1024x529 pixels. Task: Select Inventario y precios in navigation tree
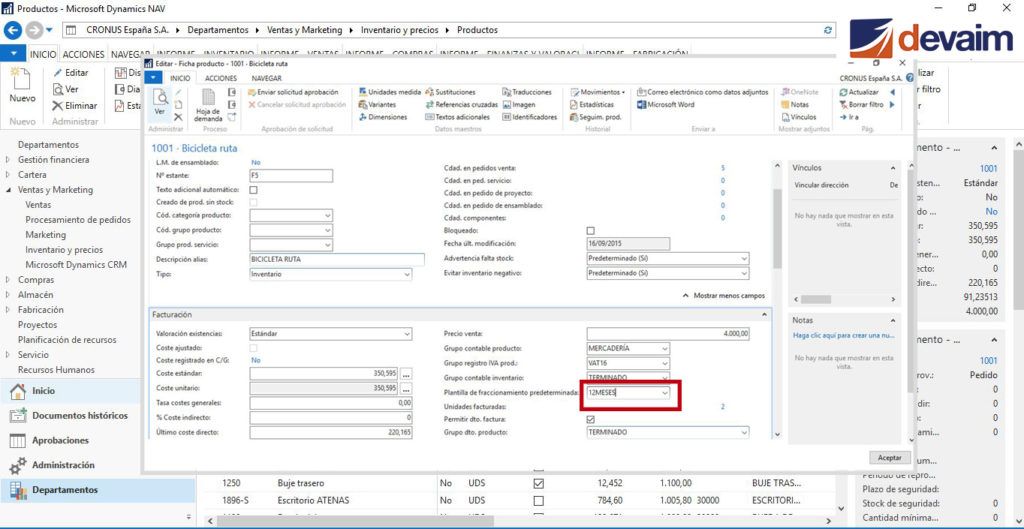63,249
